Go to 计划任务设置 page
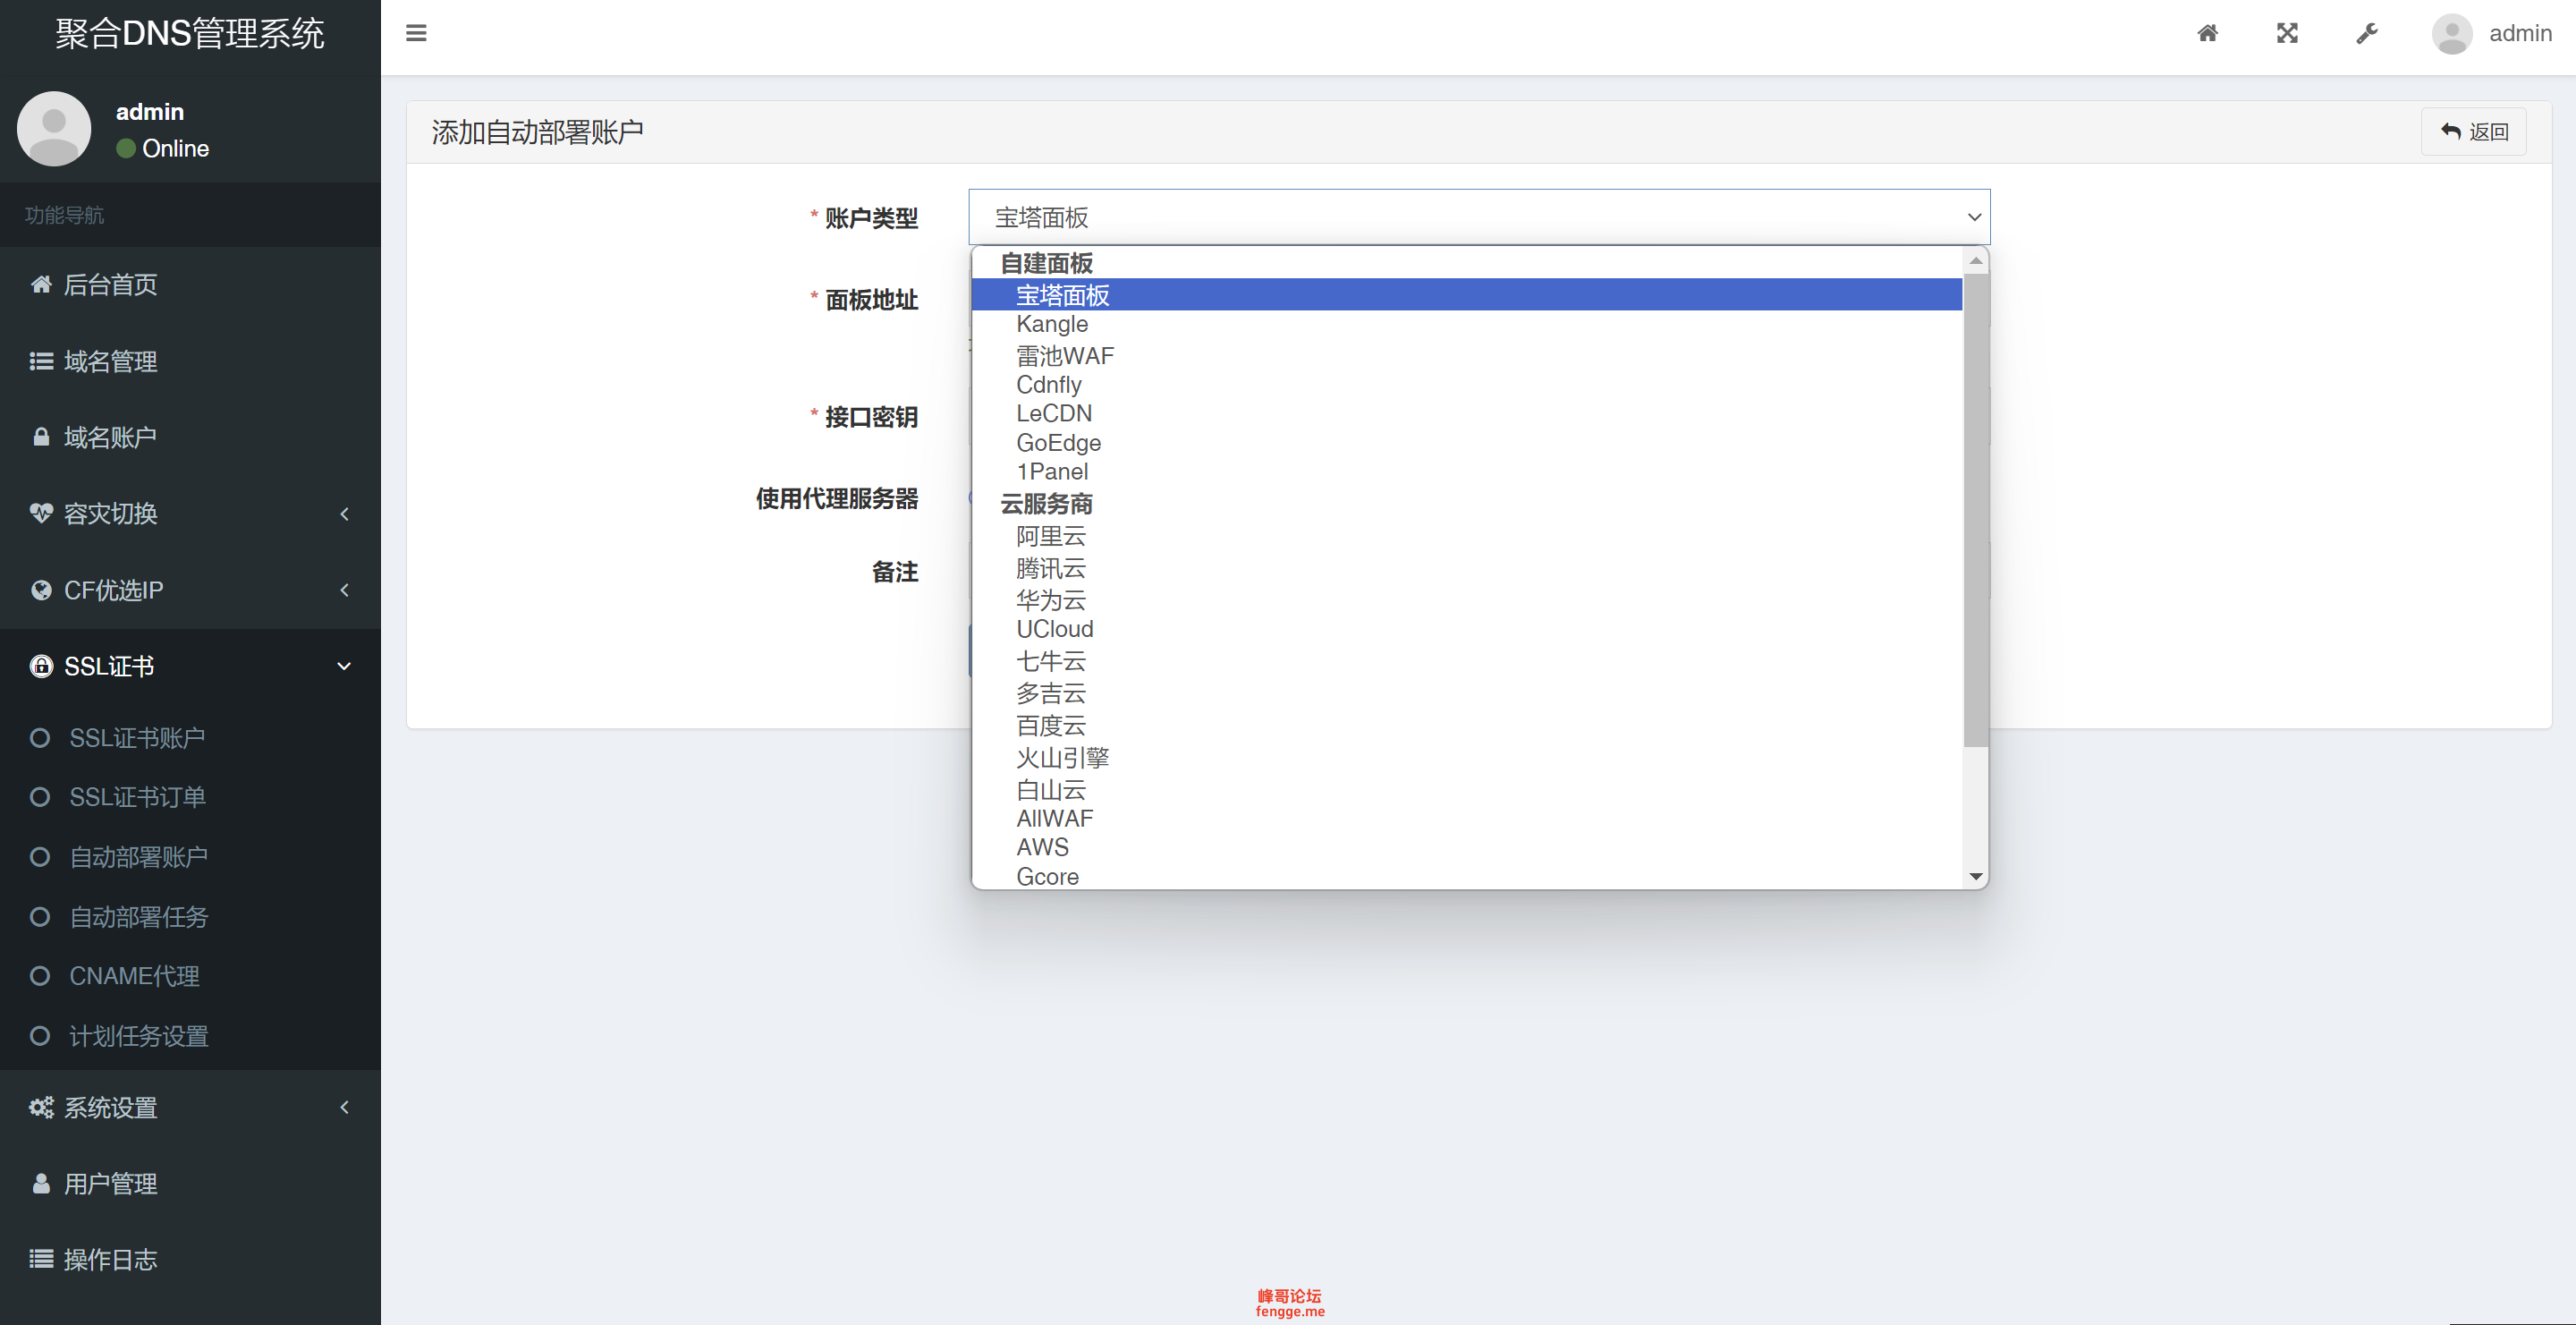 (190, 1036)
